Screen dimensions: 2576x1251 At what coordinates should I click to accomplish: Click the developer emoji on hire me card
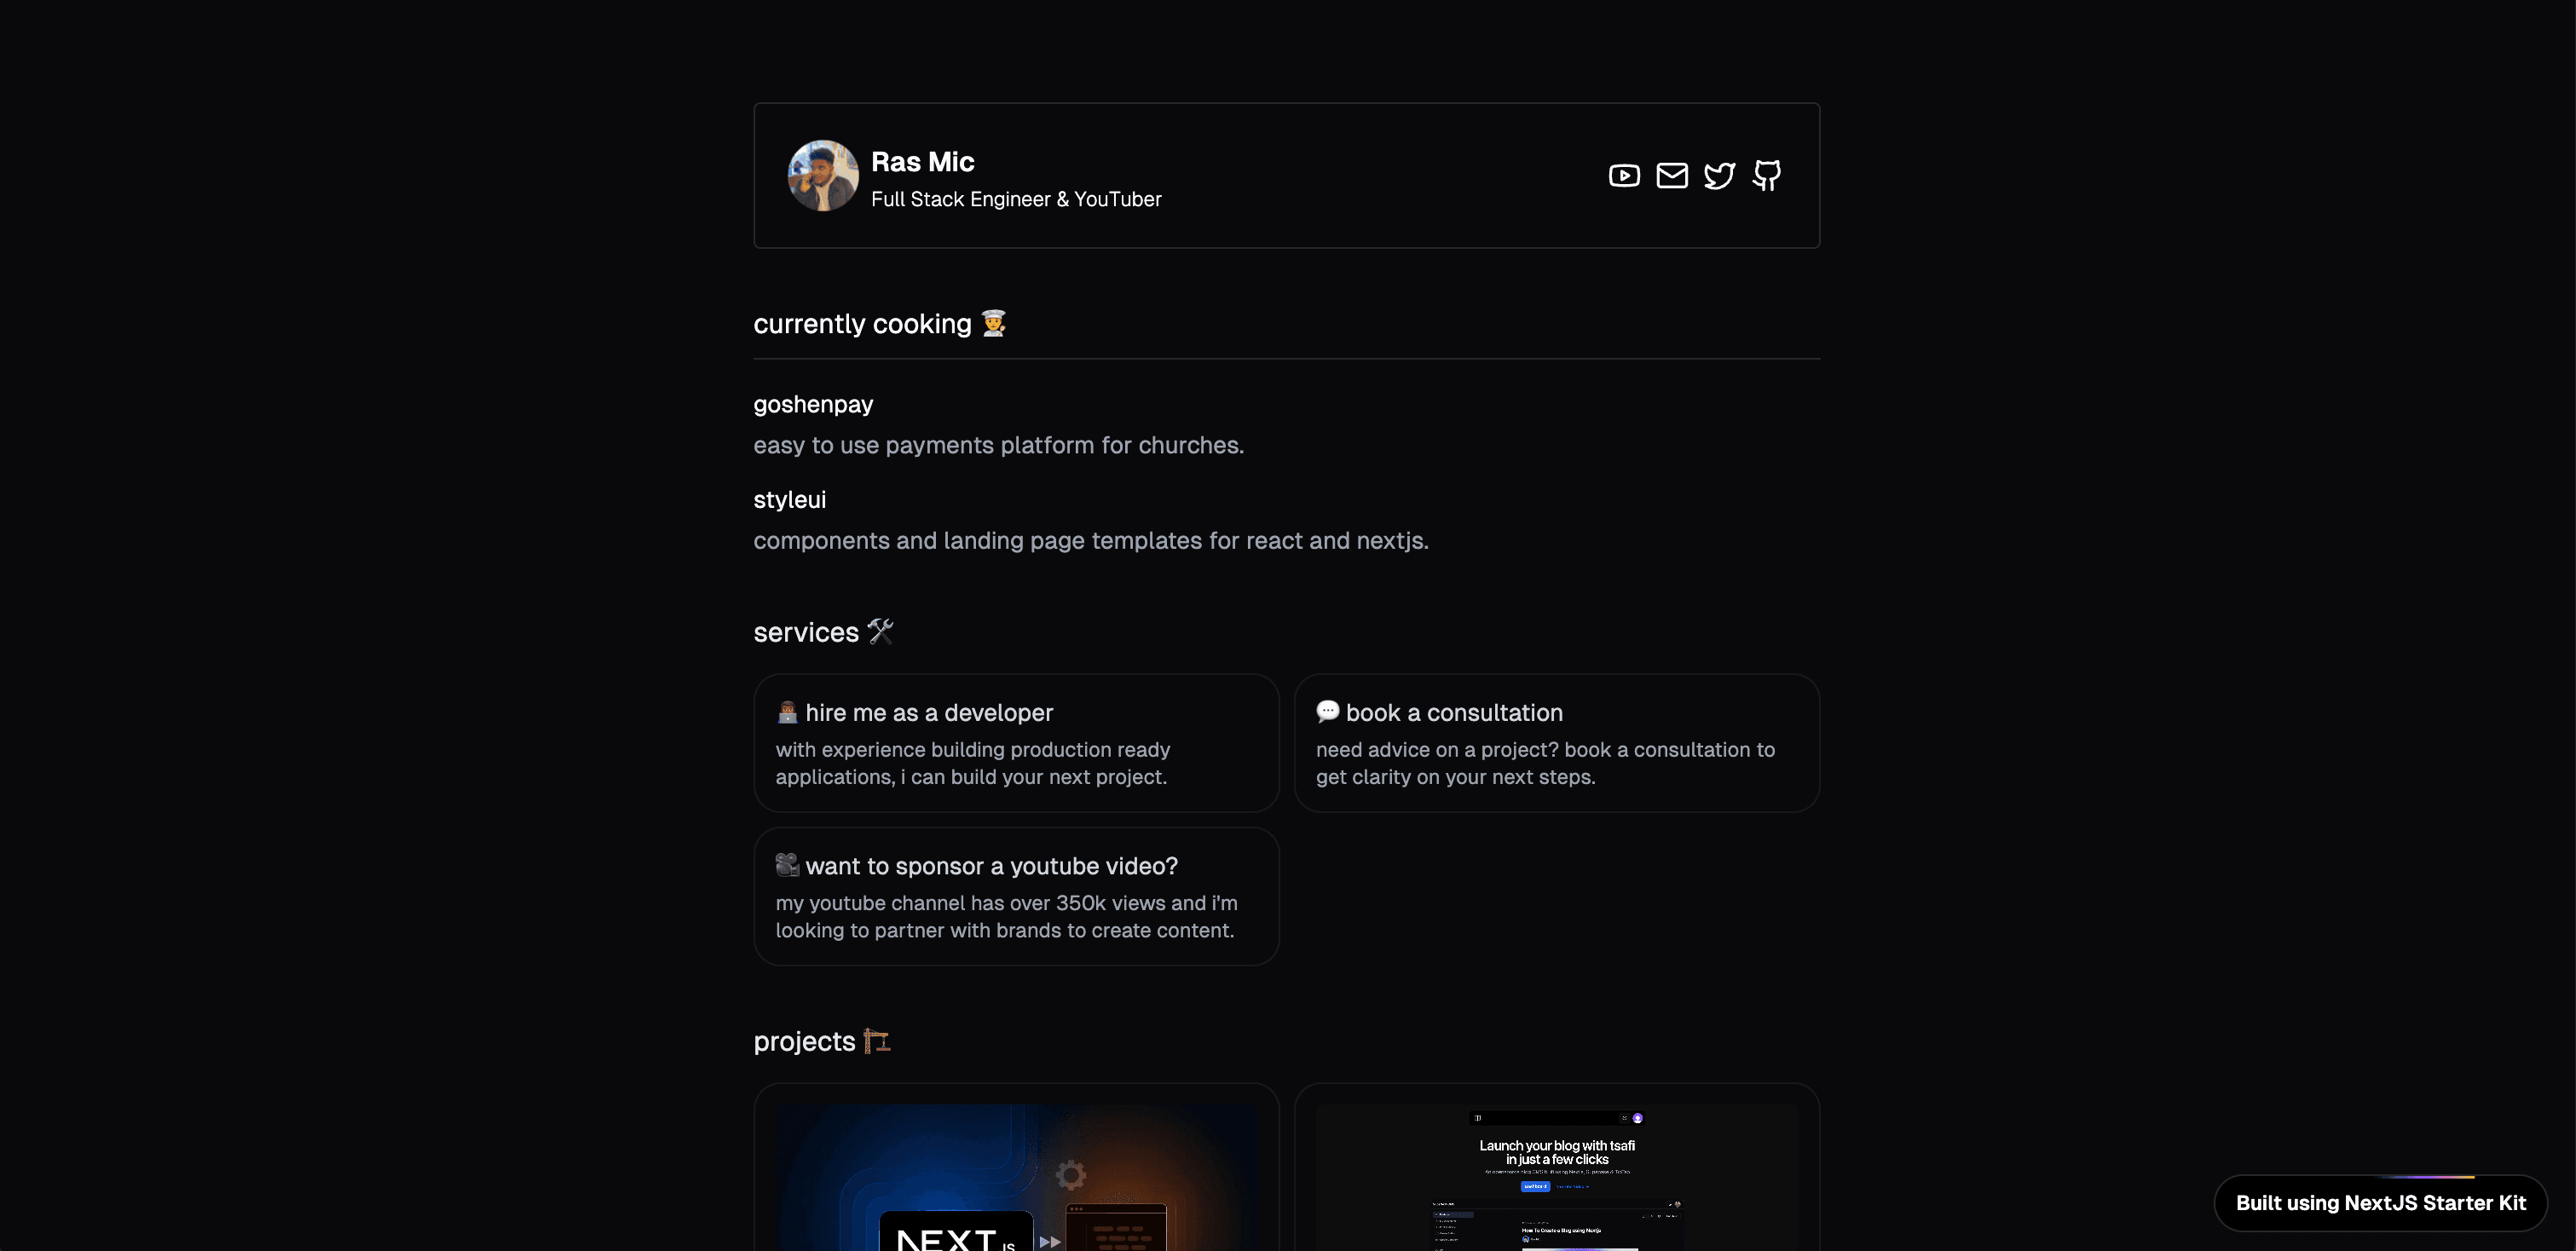[788, 712]
